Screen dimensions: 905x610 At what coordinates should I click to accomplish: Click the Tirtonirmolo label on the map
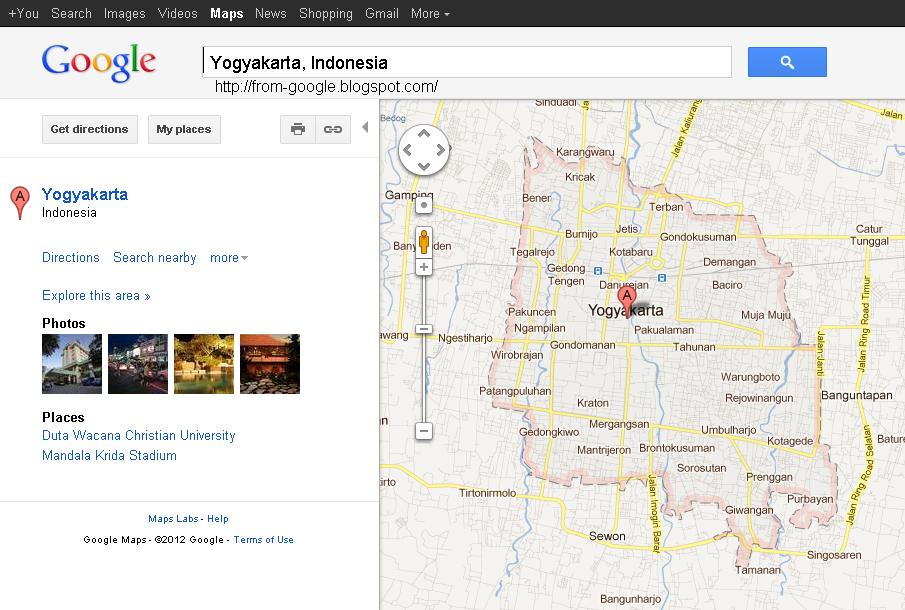click(487, 493)
